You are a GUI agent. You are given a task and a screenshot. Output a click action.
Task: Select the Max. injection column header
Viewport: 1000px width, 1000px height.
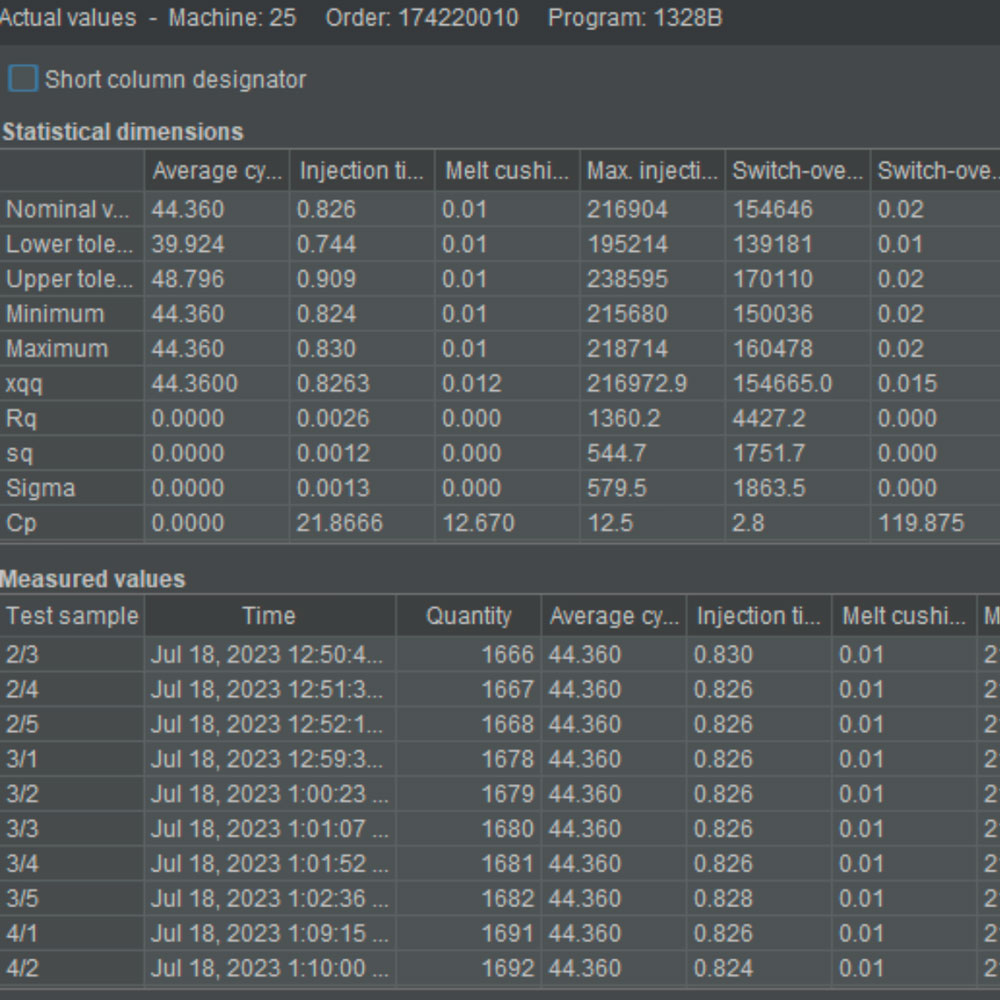(652, 171)
